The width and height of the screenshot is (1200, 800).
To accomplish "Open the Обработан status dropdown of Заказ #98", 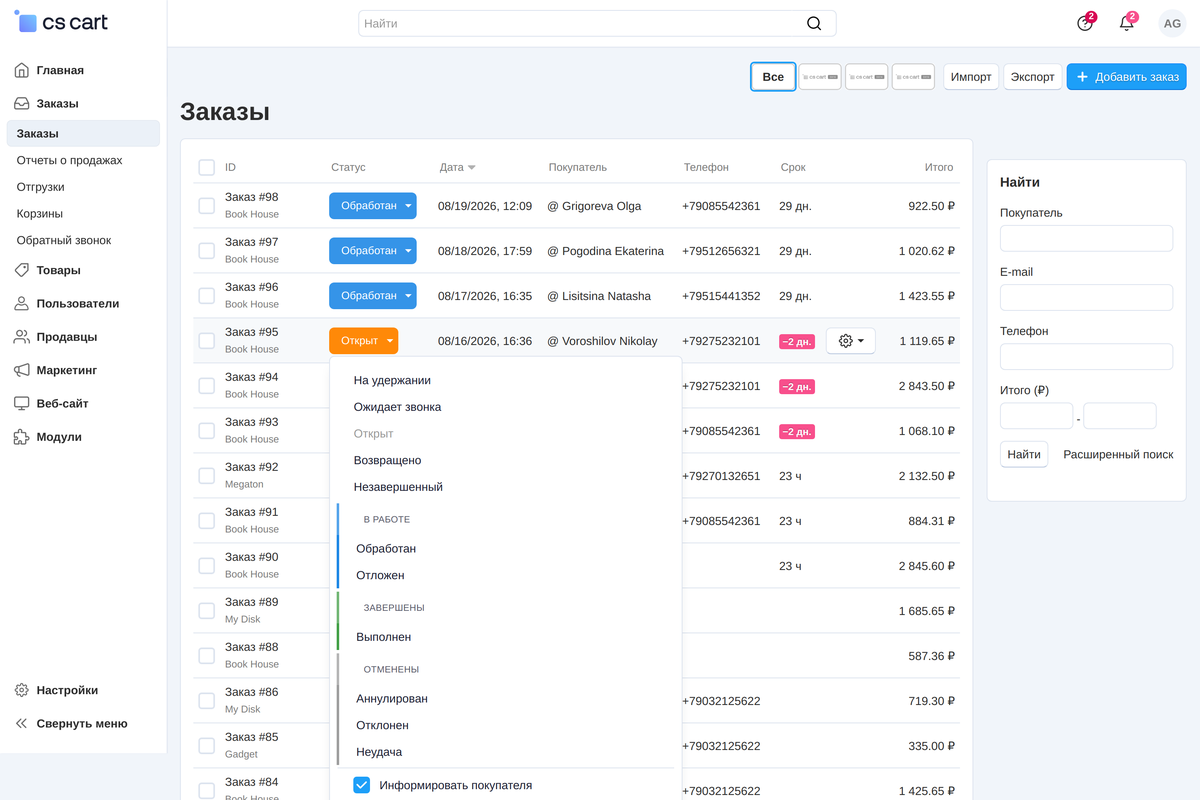I will (x=373, y=206).
